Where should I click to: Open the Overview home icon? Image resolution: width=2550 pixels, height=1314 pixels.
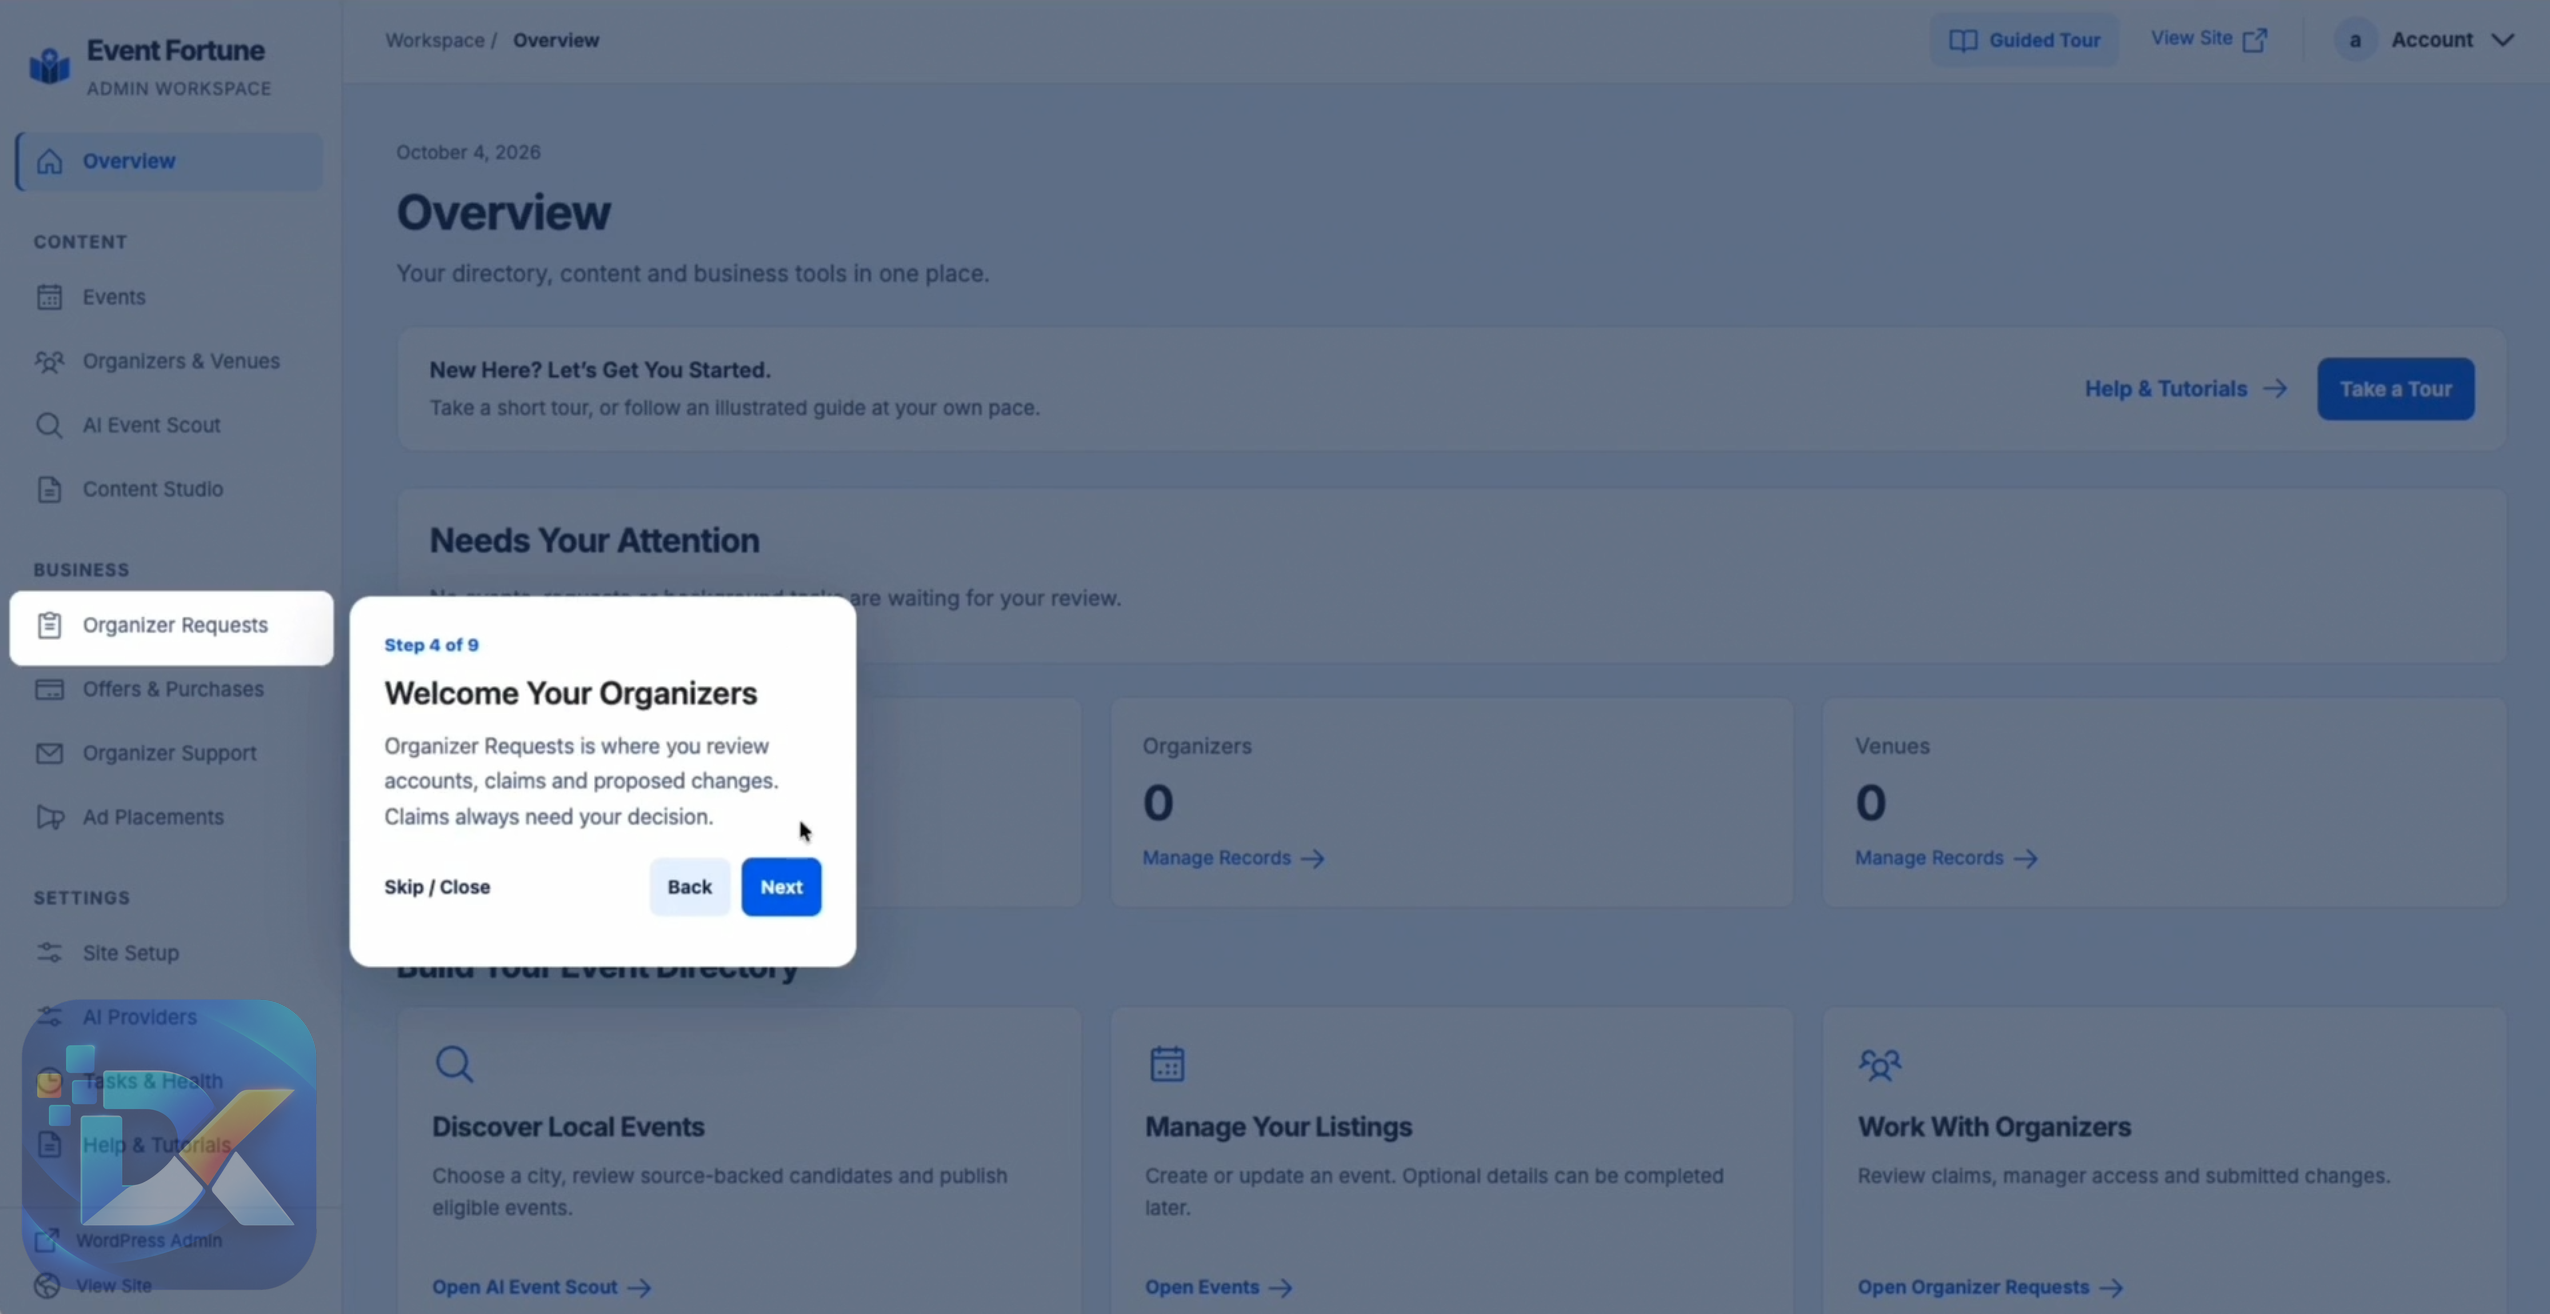[49, 161]
